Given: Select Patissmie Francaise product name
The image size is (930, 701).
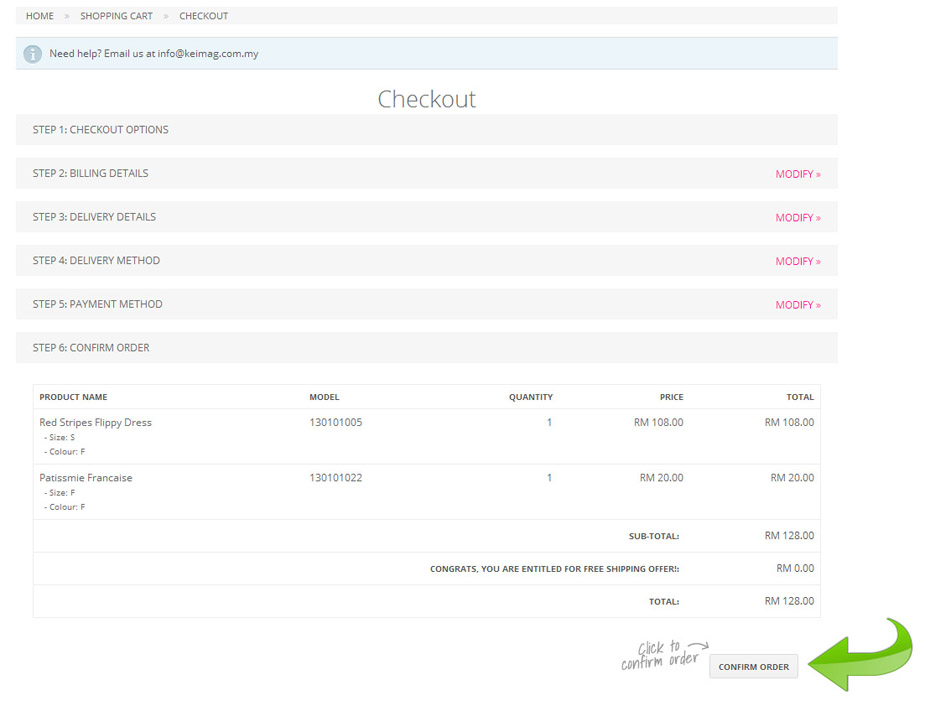Looking at the screenshot, I should [x=86, y=478].
